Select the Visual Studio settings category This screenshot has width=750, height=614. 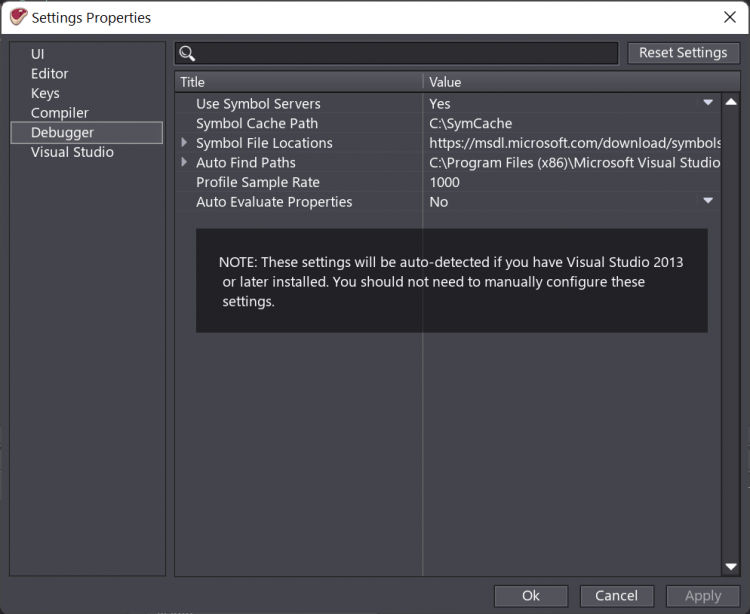click(x=72, y=152)
